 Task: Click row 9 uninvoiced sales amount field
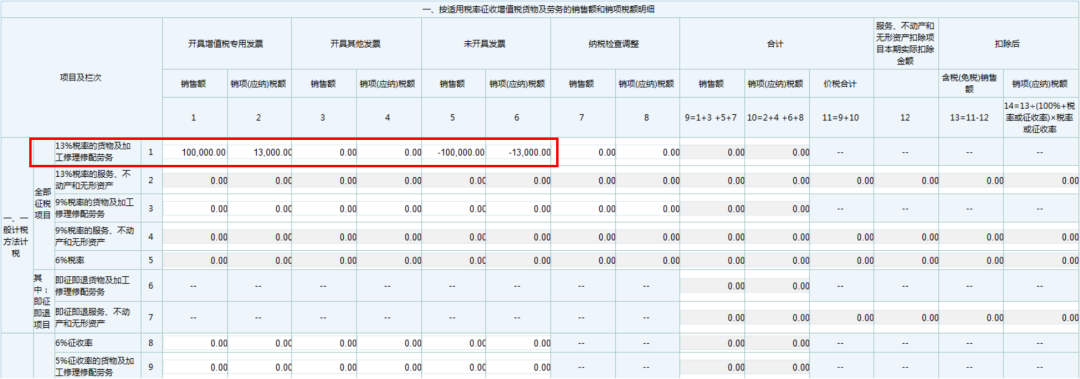[x=453, y=367]
